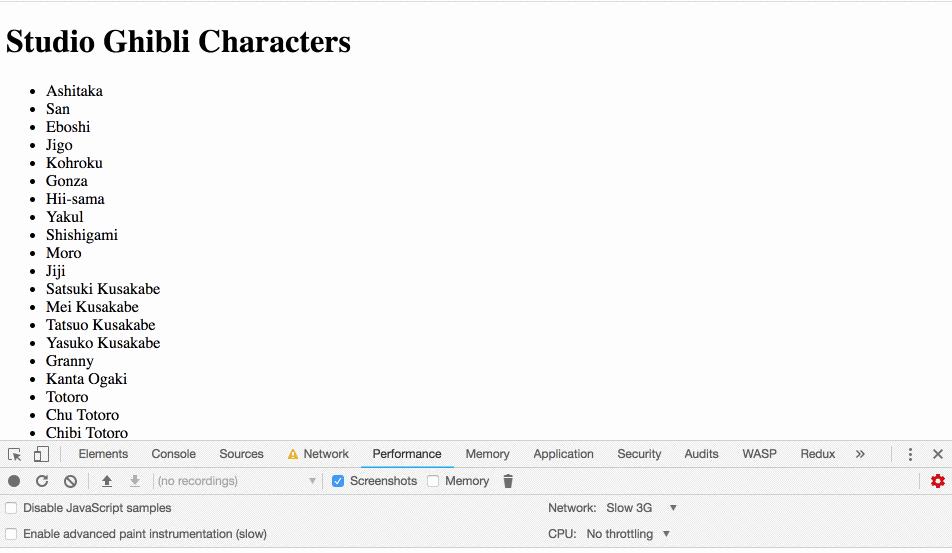The image size is (952, 553).
Task: Switch to the Network tab
Action: 326,454
